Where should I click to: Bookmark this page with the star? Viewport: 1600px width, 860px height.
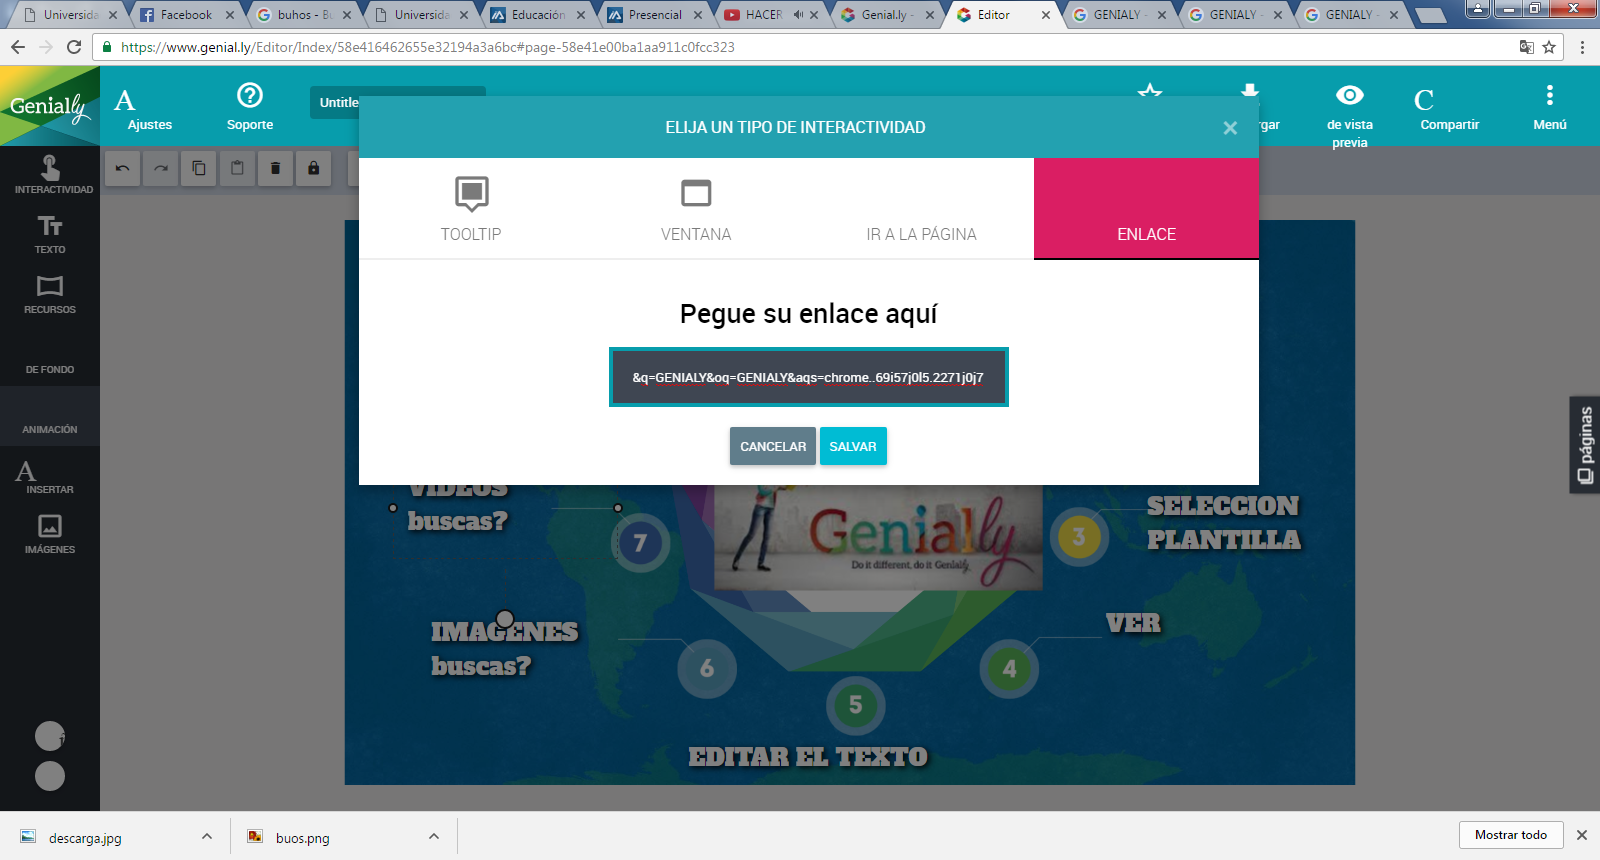1549,47
